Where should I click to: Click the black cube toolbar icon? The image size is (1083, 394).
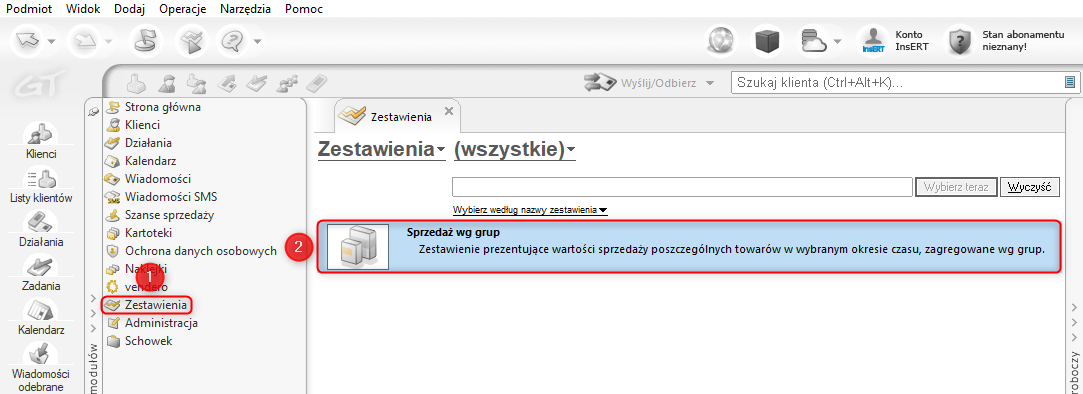767,41
